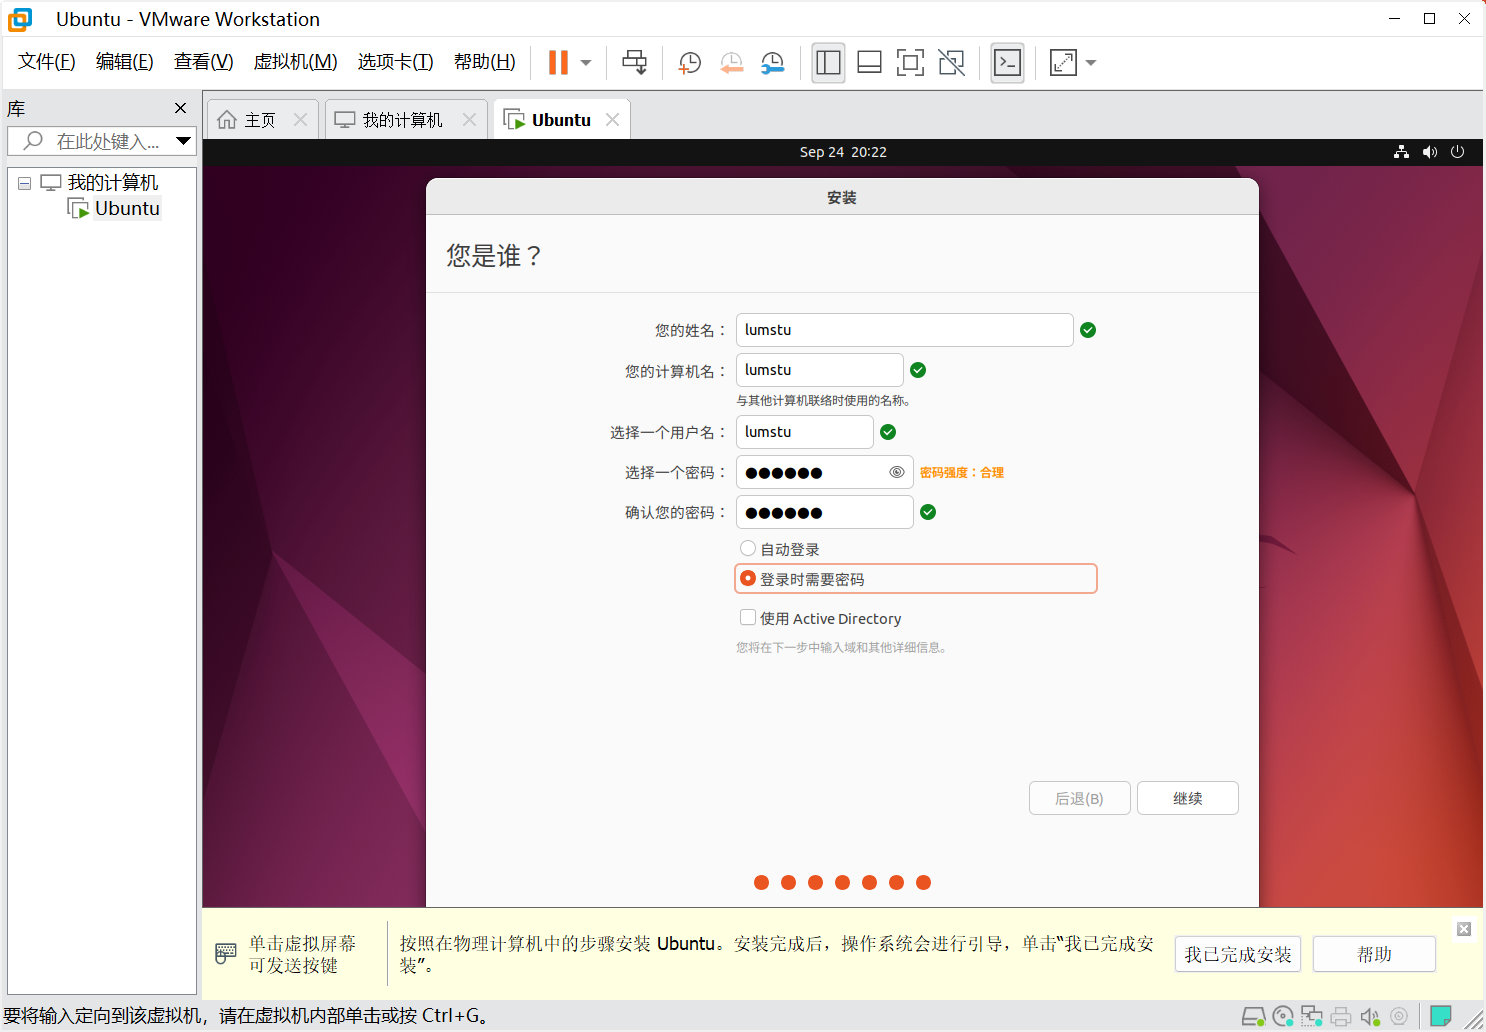Open the library search filter dropdown
The image size is (1486, 1032).
[x=184, y=141]
